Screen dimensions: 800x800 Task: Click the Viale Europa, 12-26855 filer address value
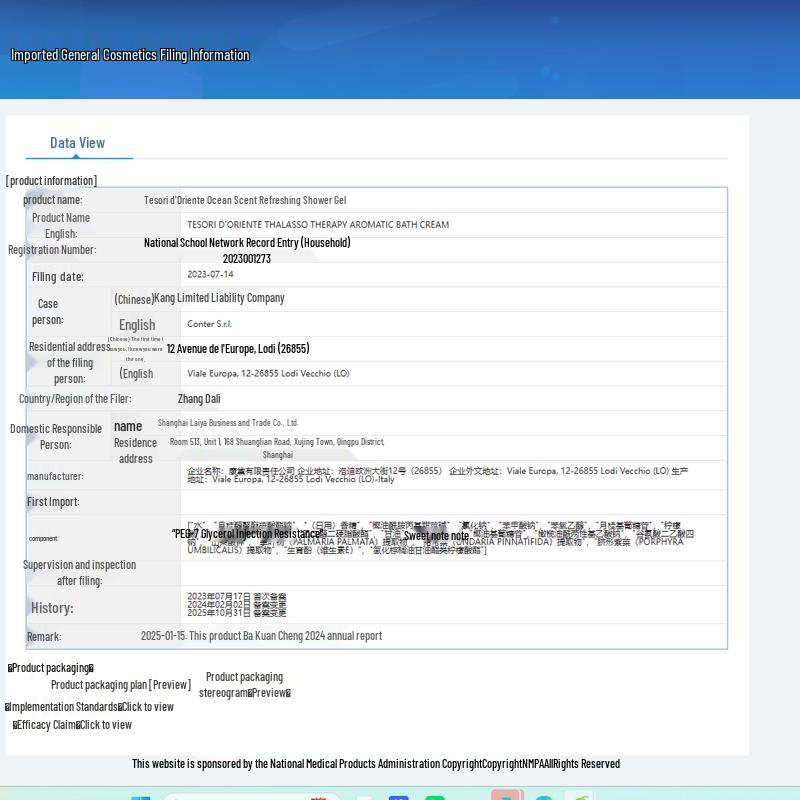point(268,374)
